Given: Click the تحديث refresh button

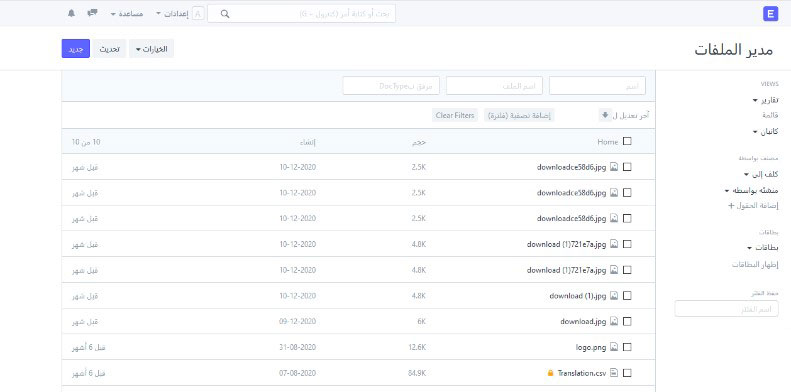Looking at the screenshot, I should [109, 49].
